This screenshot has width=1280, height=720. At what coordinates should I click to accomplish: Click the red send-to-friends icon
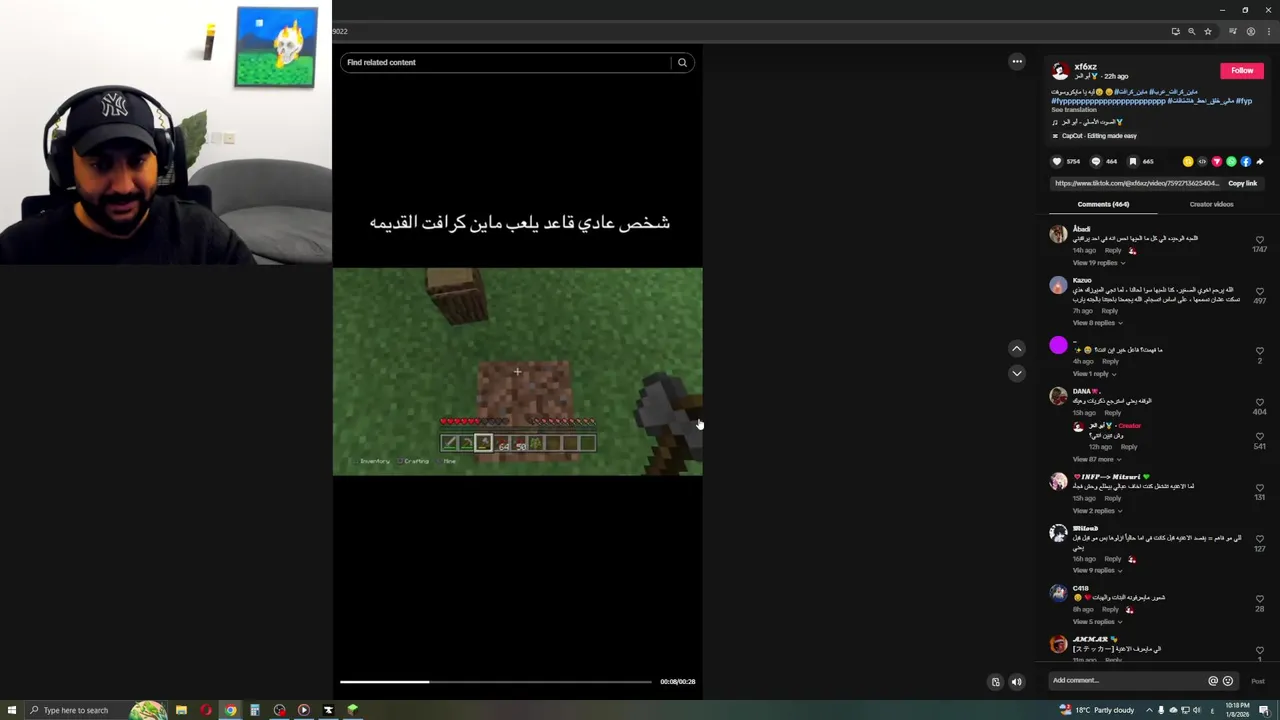1217,161
